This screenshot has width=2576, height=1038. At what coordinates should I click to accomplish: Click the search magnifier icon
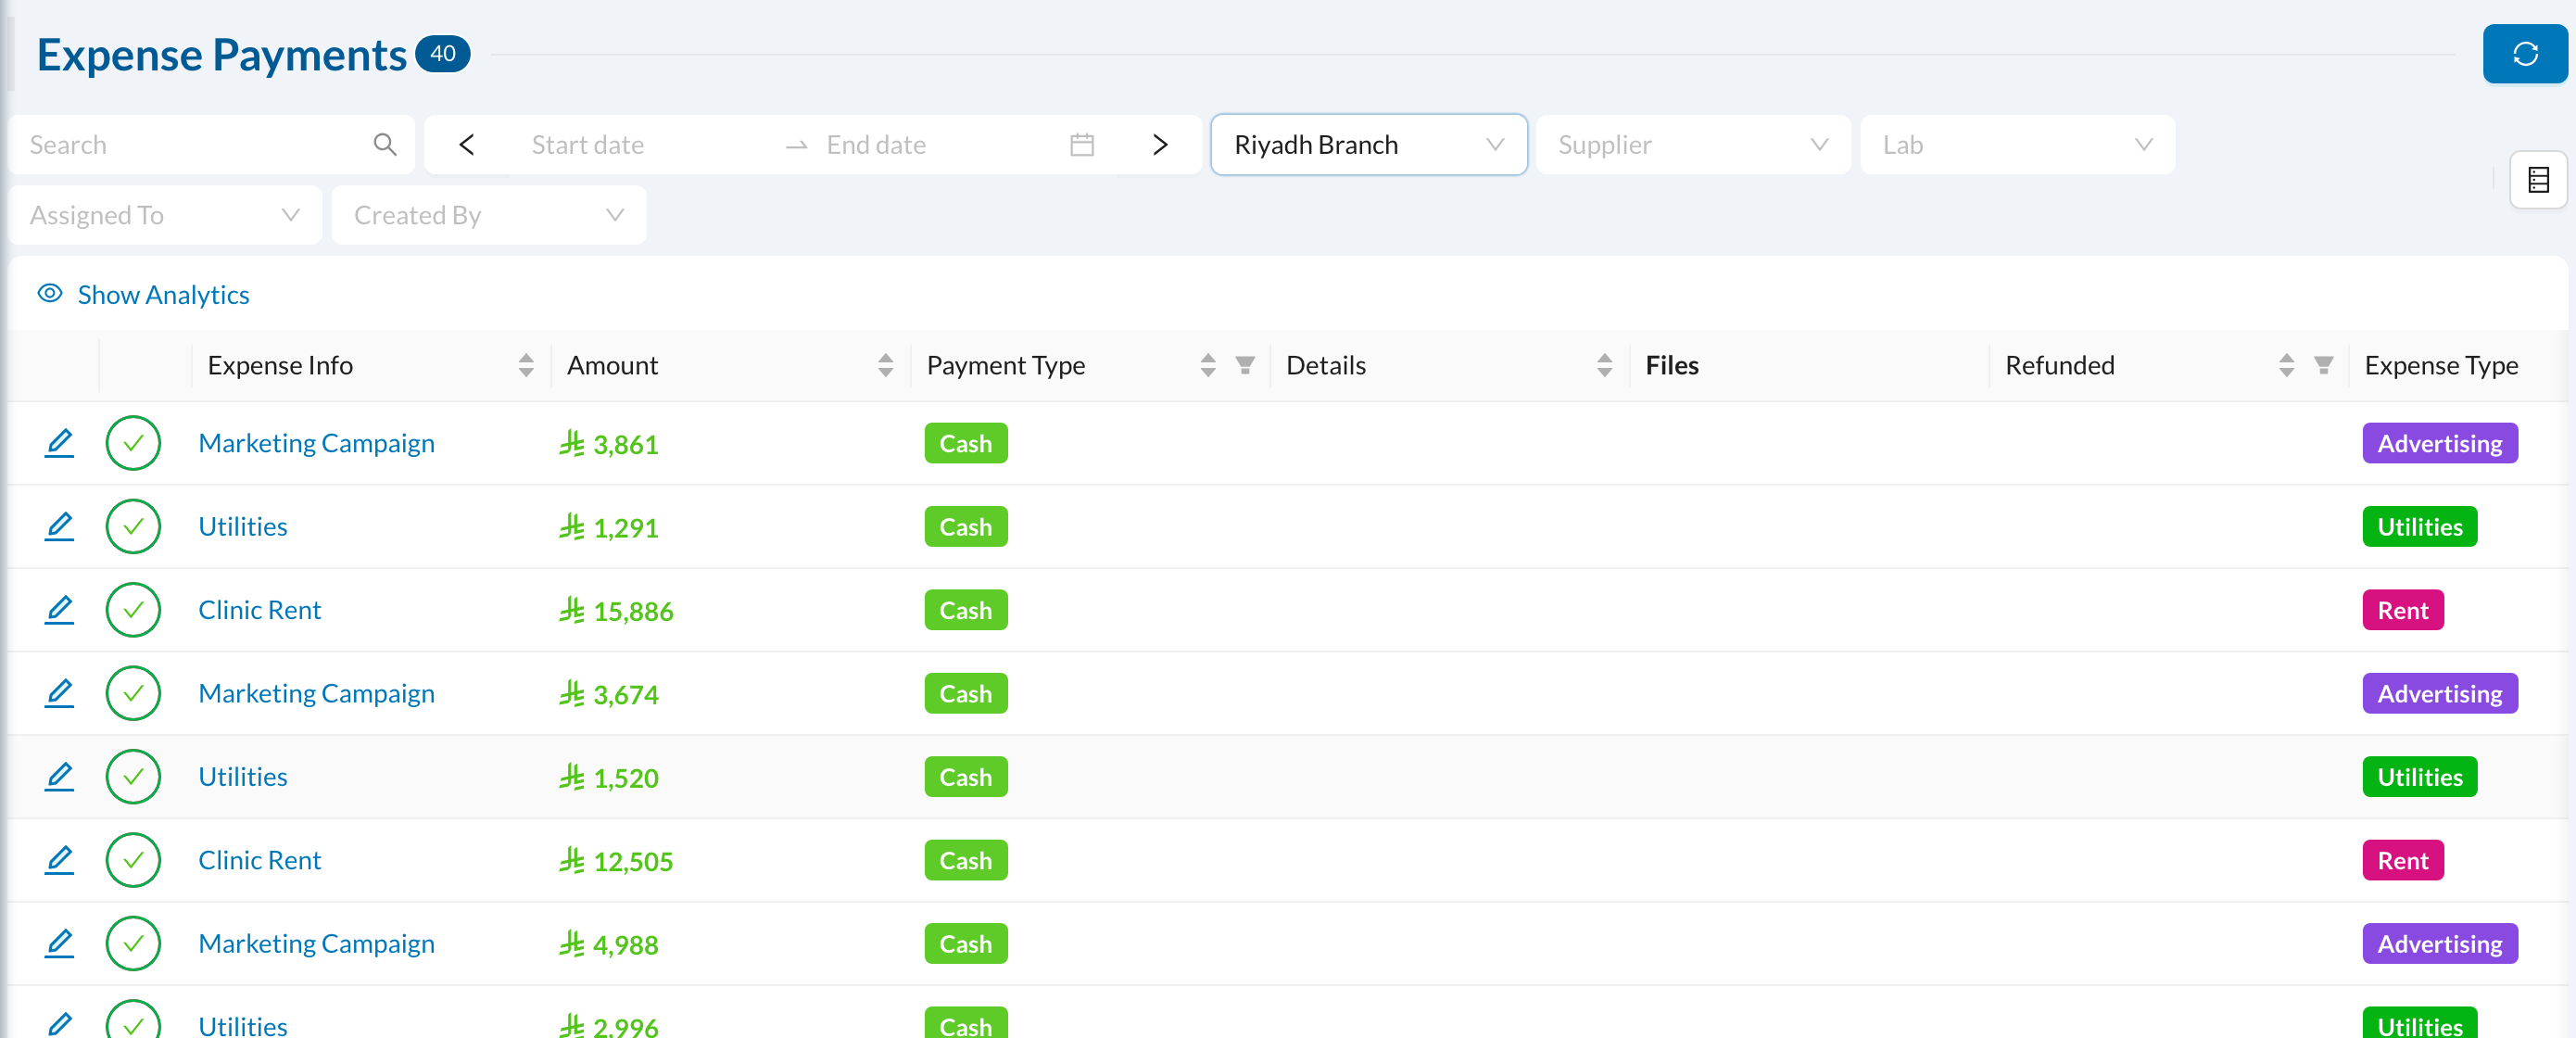385,145
